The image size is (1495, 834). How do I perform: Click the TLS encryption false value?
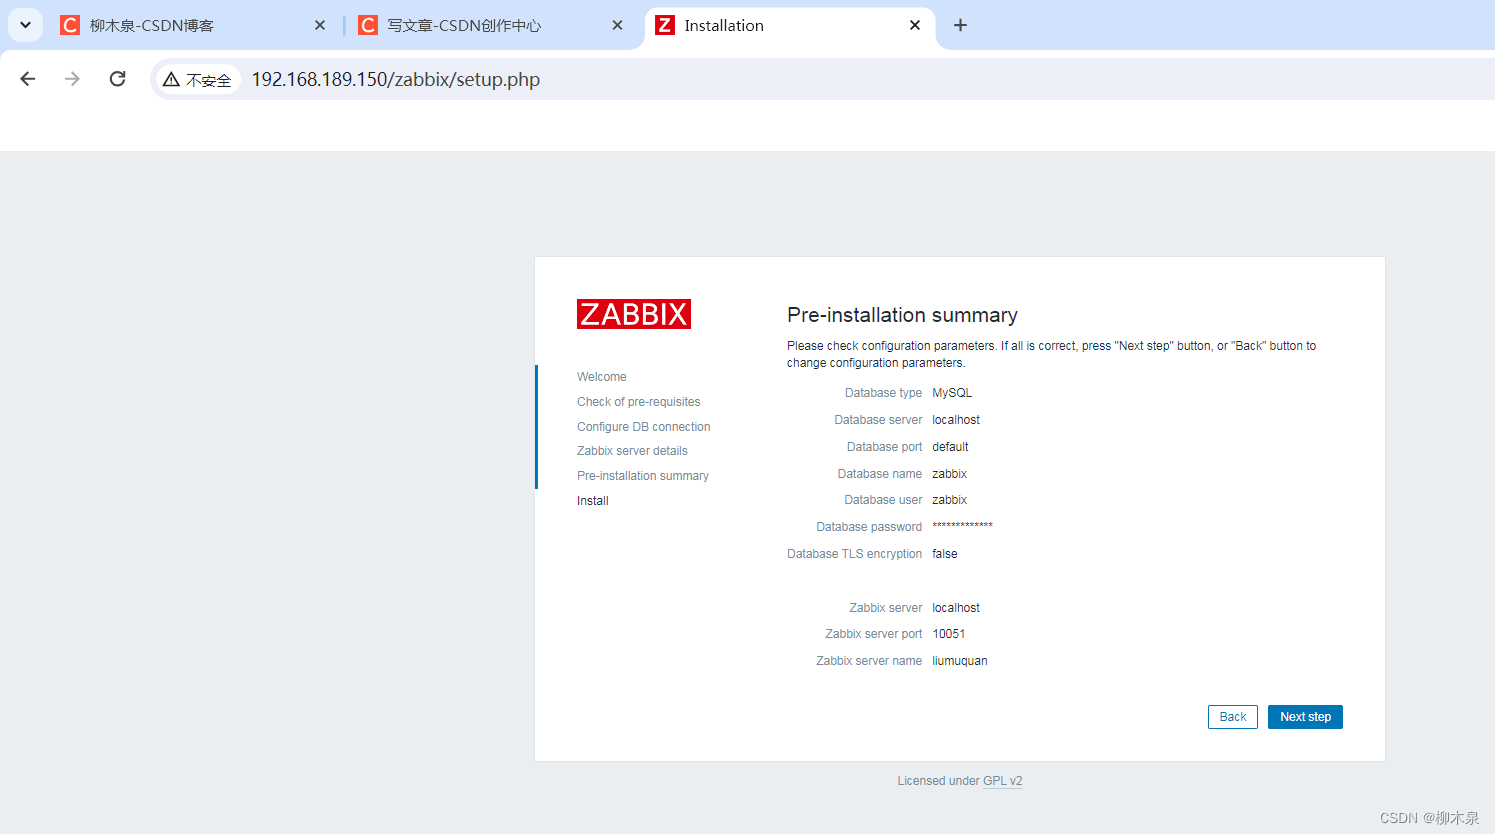click(x=945, y=554)
